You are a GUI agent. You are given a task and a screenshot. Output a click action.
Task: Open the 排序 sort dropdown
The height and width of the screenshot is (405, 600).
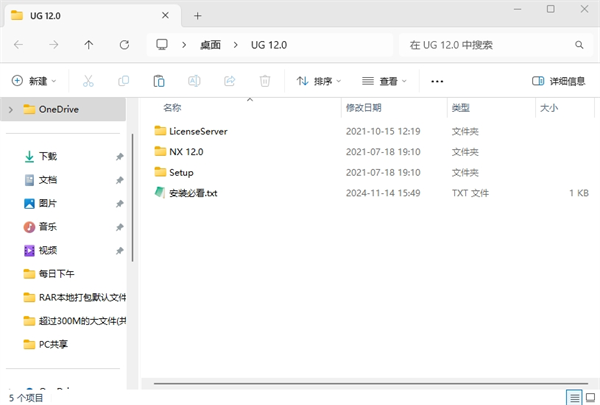(319, 81)
